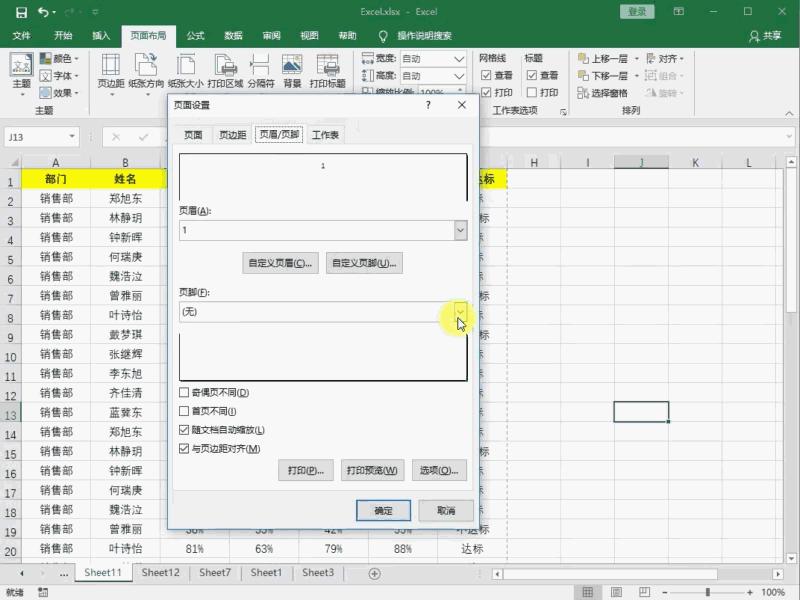Open the 页脚 (Footer) dropdown
800x600 pixels.
coord(459,311)
